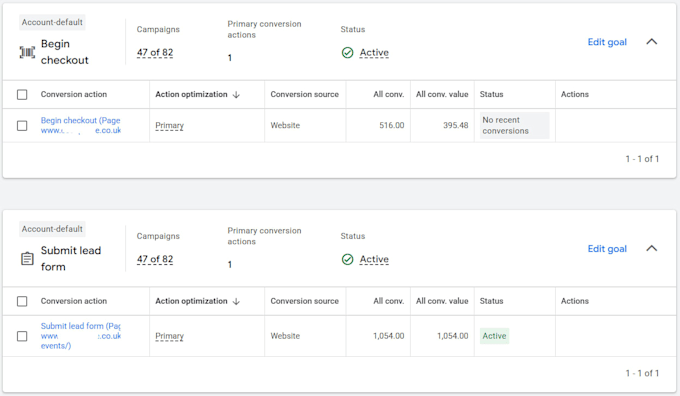The height and width of the screenshot is (396, 680).
Task: Collapse the Submit lead form goal card
Action: 652,248
